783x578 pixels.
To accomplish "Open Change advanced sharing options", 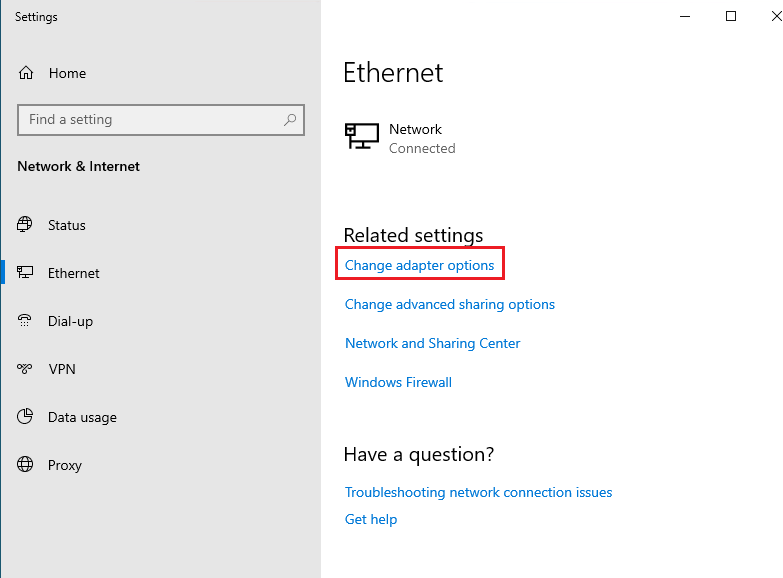I will [449, 304].
